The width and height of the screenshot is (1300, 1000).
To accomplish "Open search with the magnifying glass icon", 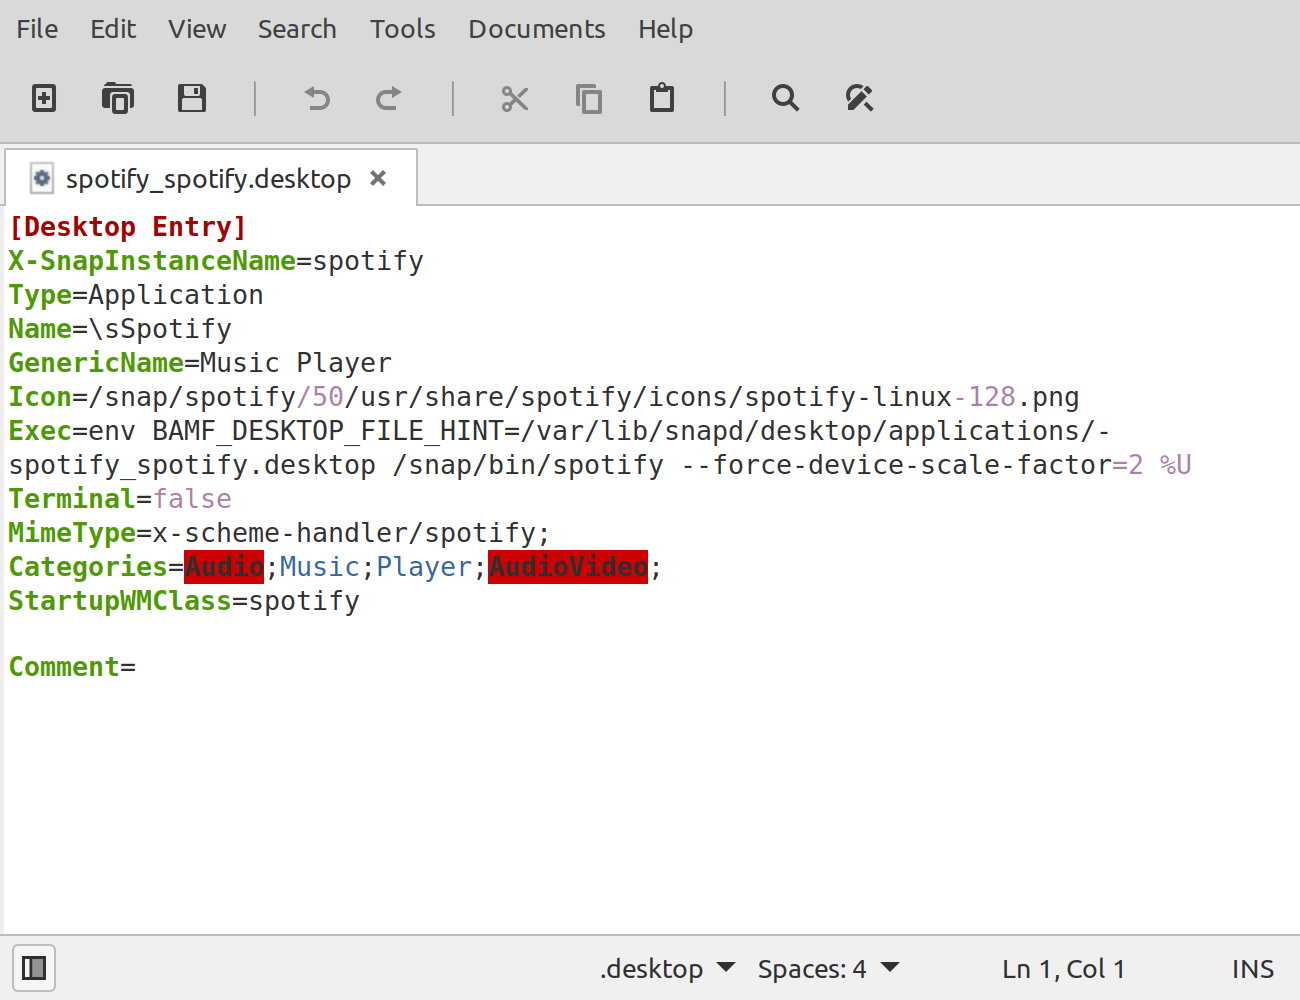I will [x=786, y=98].
